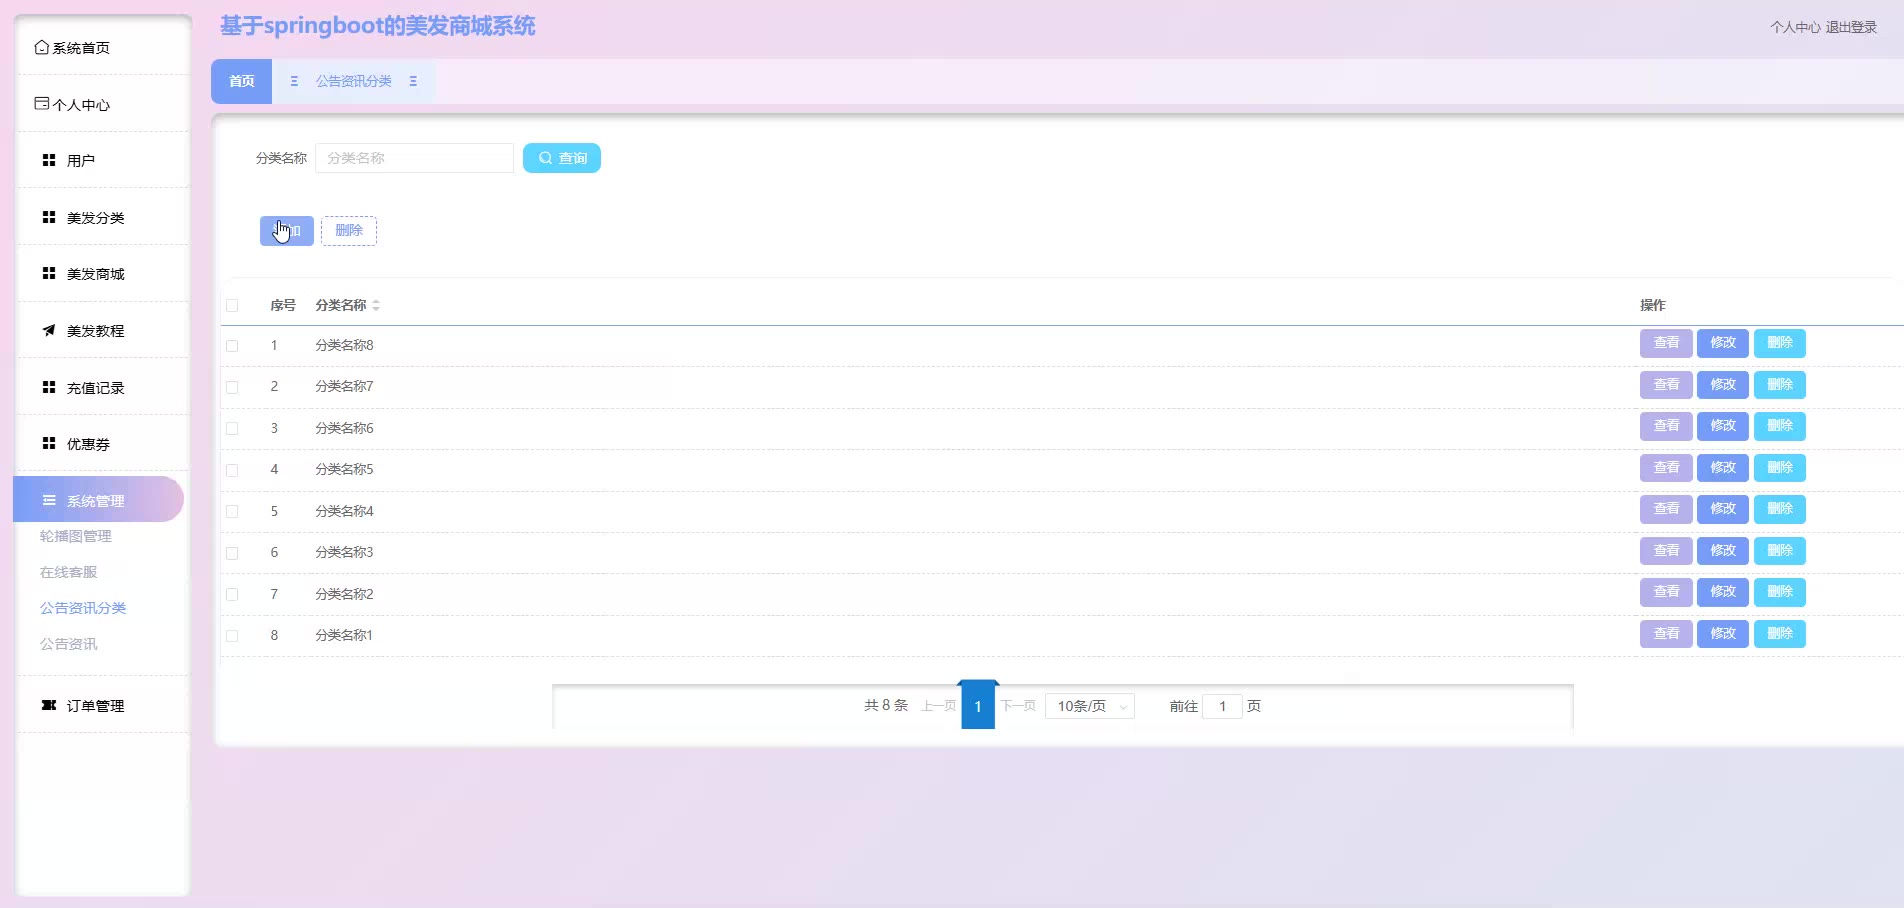Check the checkbox for row 分类名称7

point(232,387)
